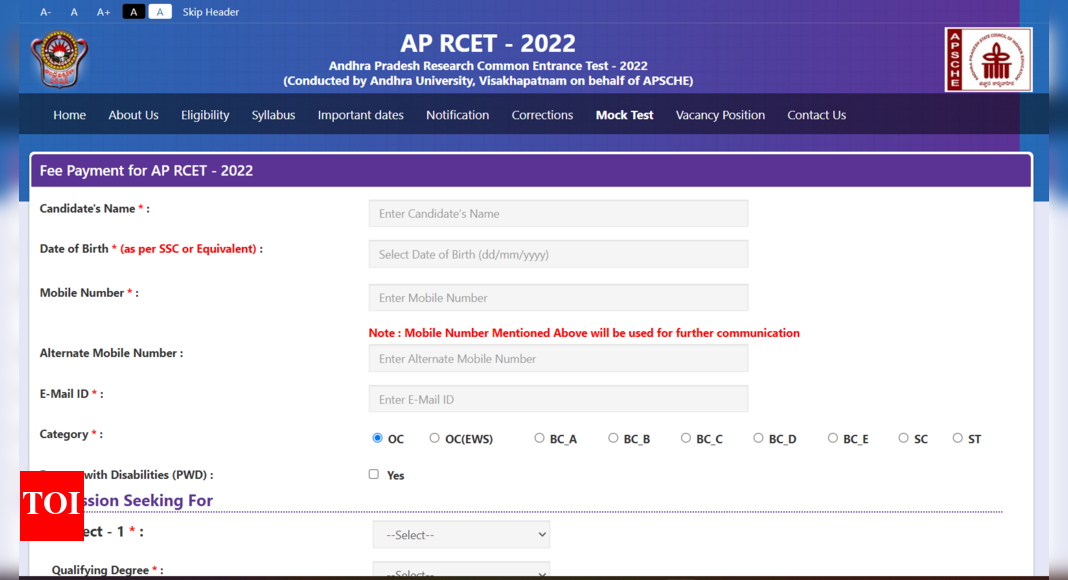
Task: Focus the Candidate's Name field
Action: [x=559, y=214]
